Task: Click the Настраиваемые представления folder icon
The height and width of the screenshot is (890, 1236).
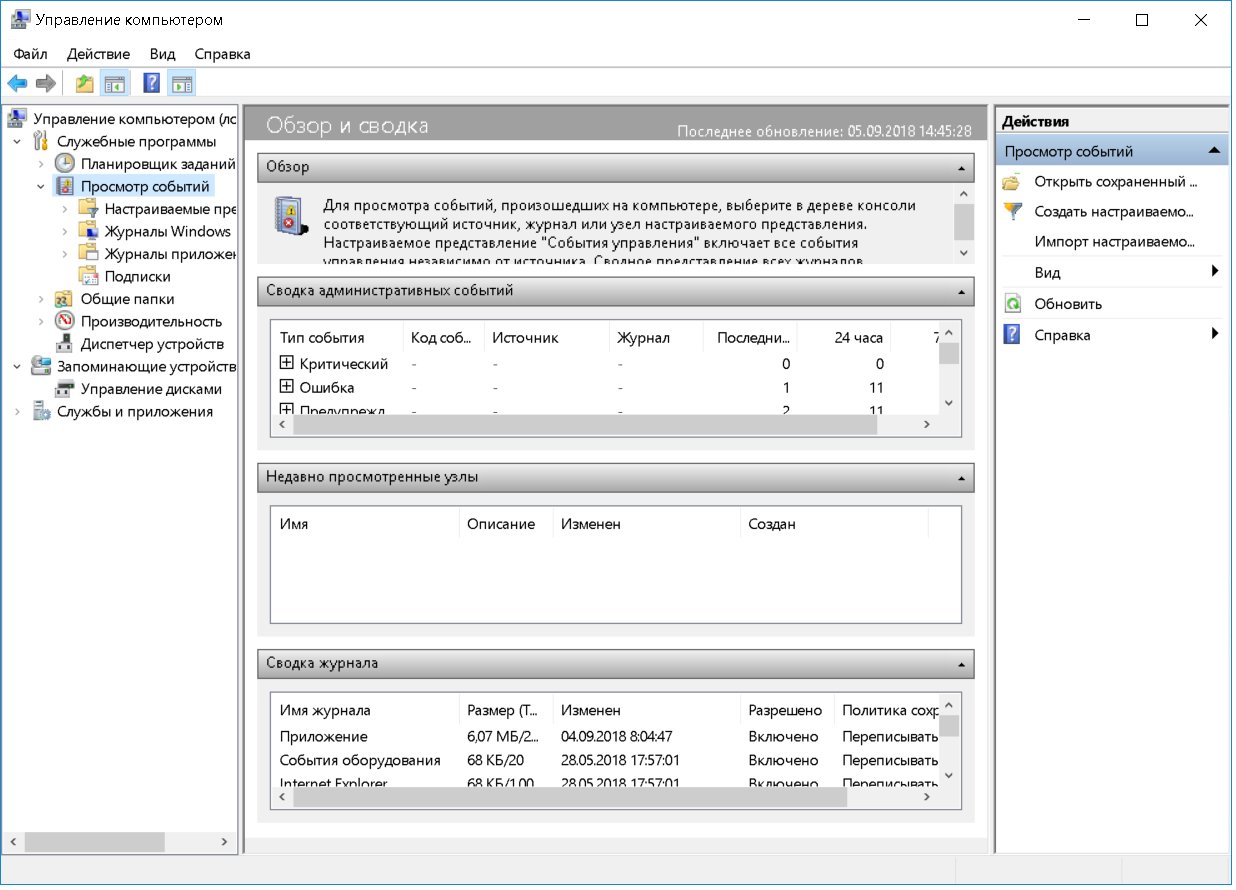Action: [89, 209]
